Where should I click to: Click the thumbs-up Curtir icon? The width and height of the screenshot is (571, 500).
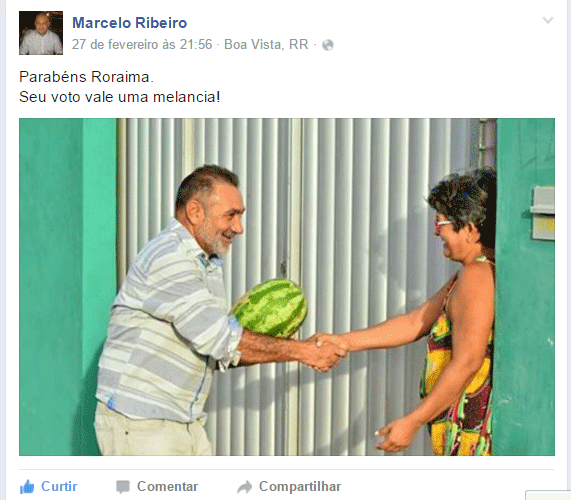27,487
